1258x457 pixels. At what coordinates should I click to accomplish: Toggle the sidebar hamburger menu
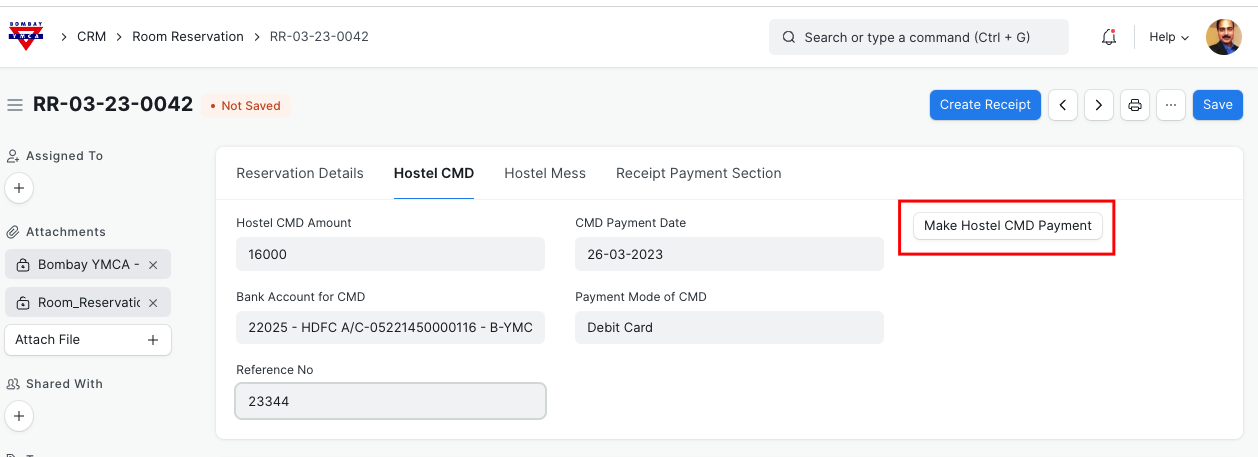[x=15, y=105]
